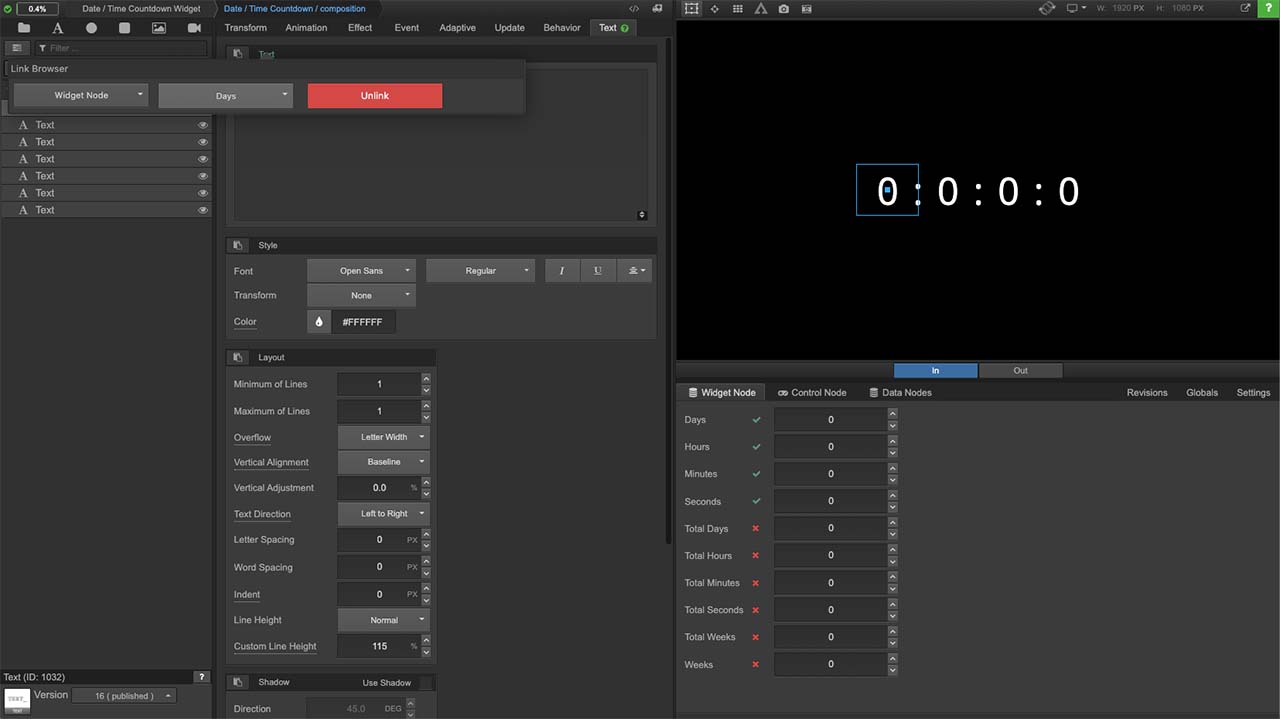Click the help badge on the Text tab

coord(625,28)
